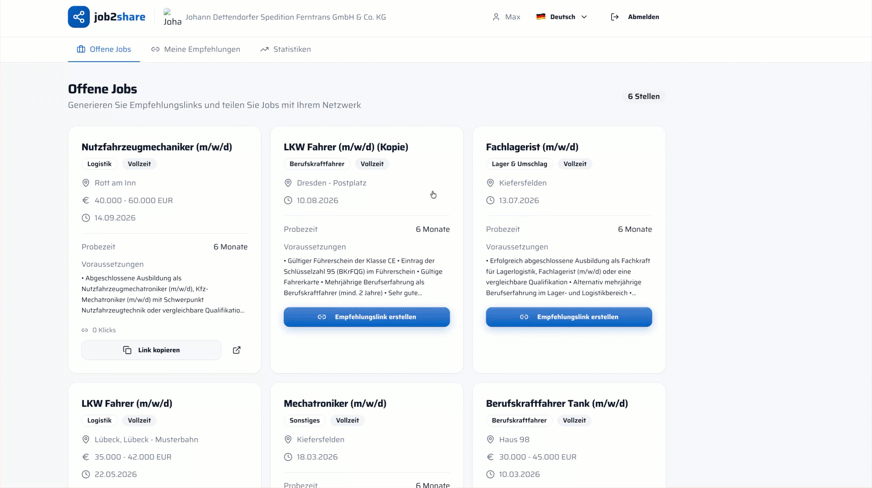Viewport: 872px width, 488px height.
Task: Select the Offene Jobs tab
Action: tap(104, 49)
